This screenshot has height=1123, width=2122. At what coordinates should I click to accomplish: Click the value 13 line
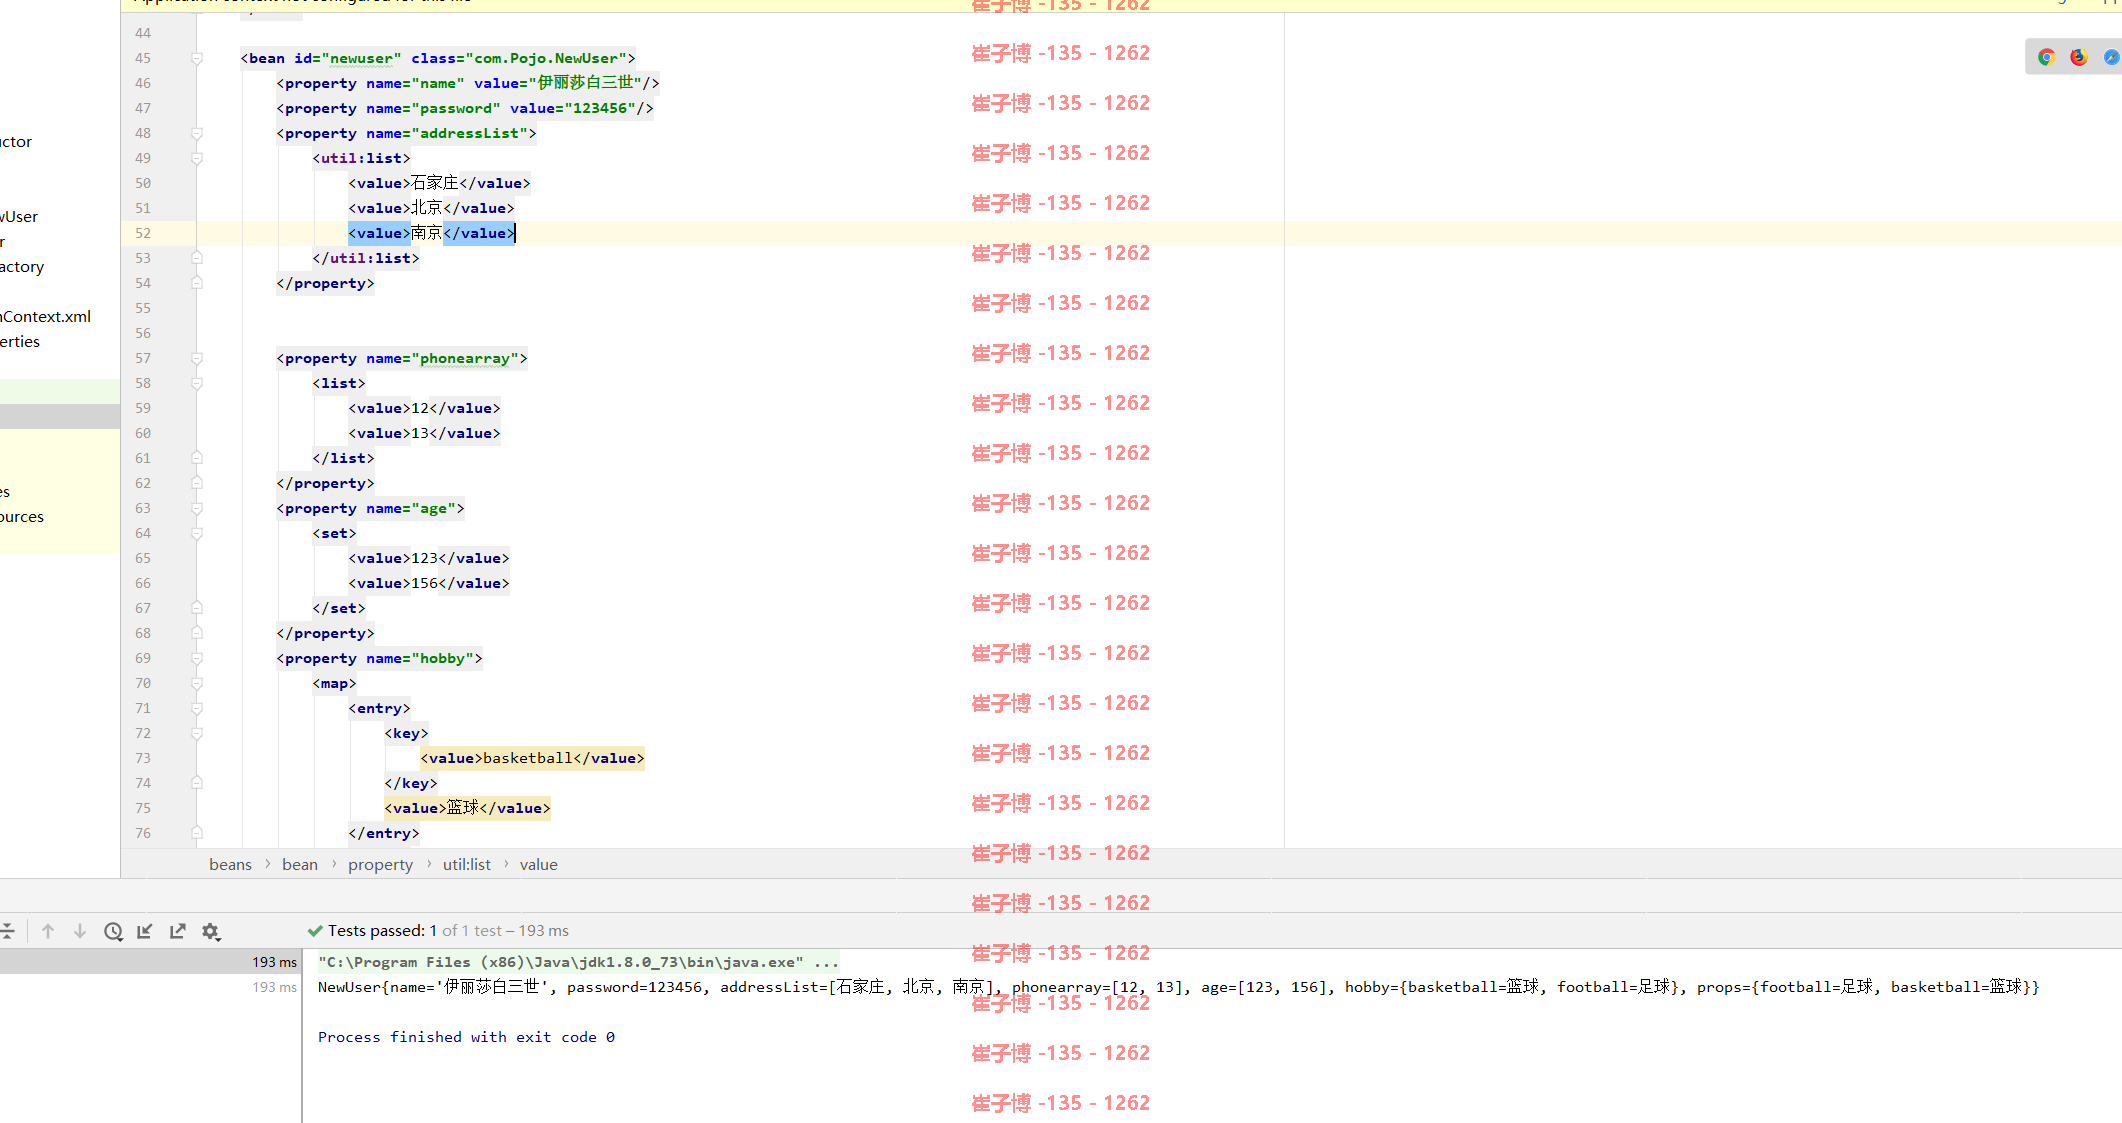[x=424, y=433]
